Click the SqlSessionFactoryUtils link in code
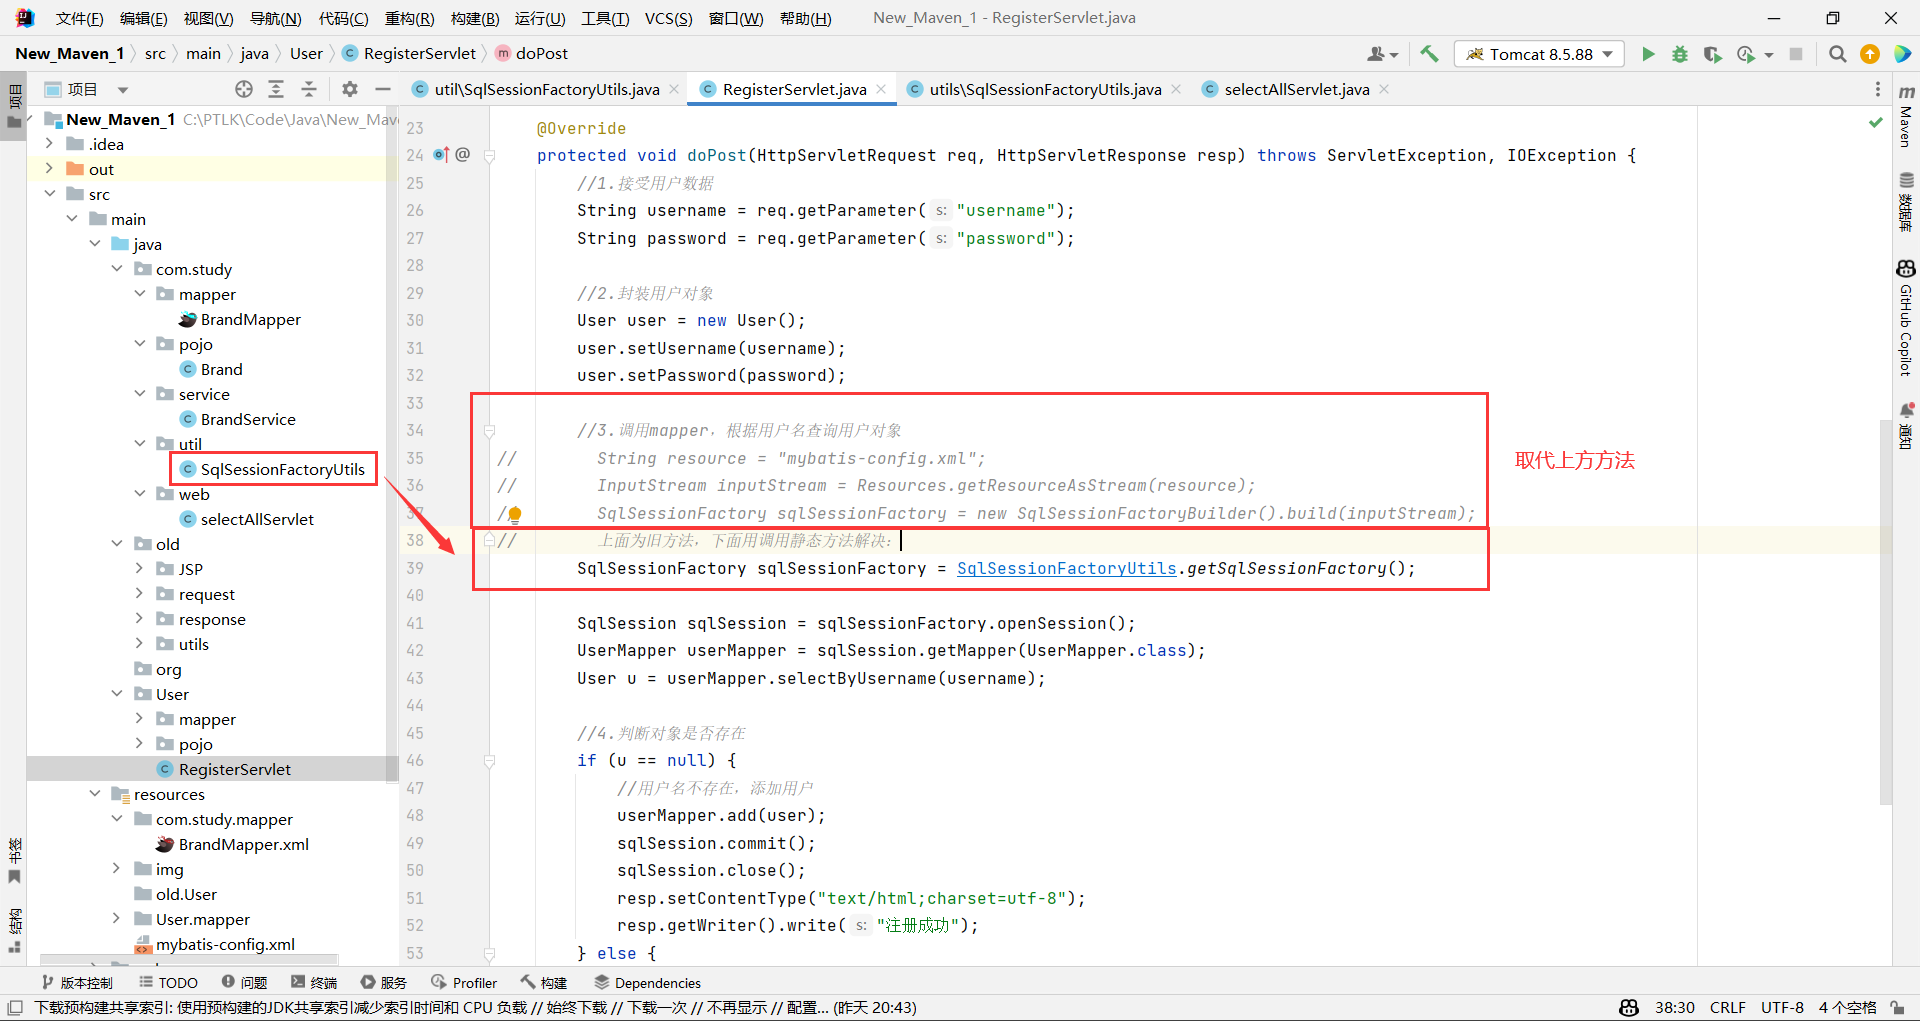The width and height of the screenshot is (1920, 1021). click(1066, 568)
